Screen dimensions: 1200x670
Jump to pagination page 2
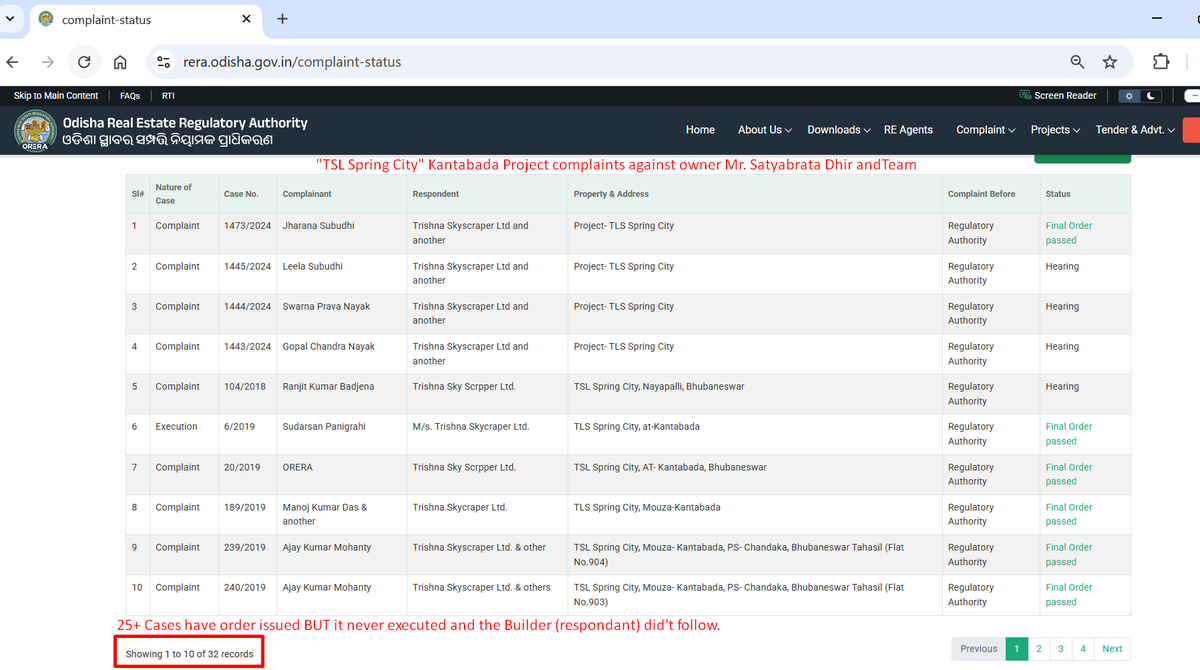pyautogui.click(x=1039, y=649)
